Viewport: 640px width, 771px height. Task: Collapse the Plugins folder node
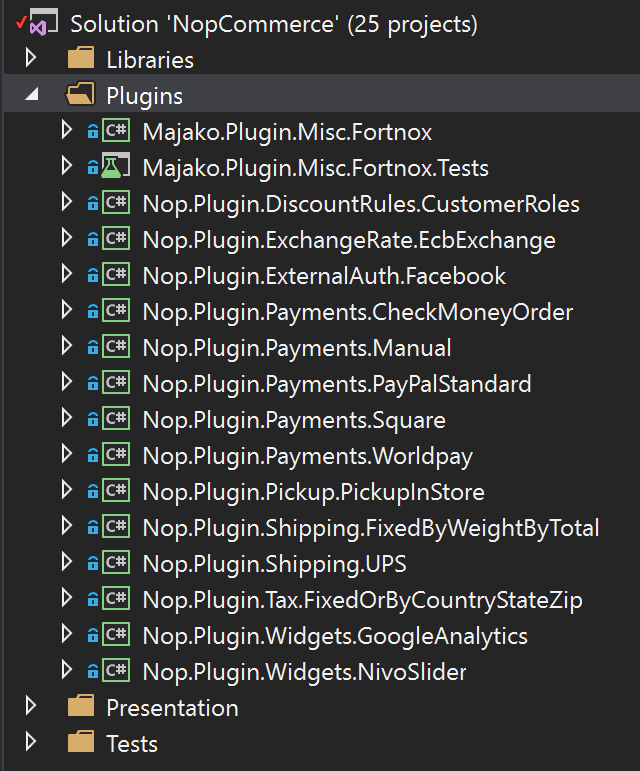click(x=31, y=95)
